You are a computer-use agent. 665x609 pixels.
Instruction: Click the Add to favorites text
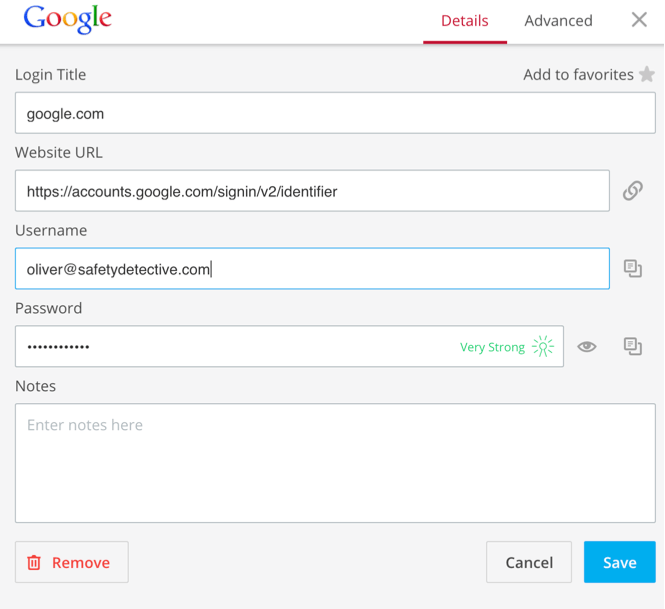coord(578,75)
